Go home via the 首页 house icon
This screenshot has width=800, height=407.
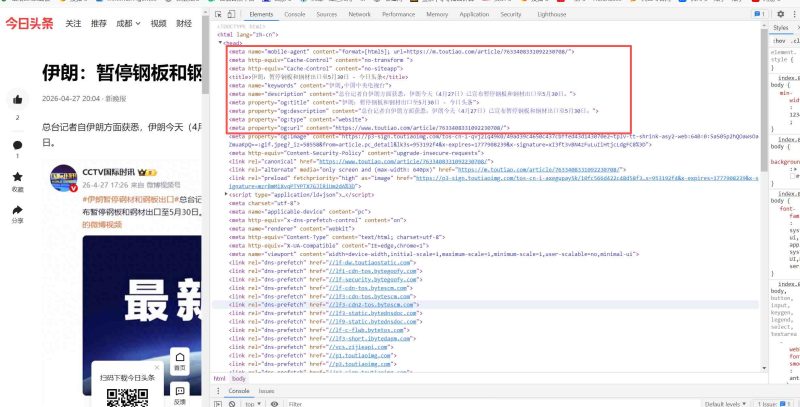click(x=180, y=361)
